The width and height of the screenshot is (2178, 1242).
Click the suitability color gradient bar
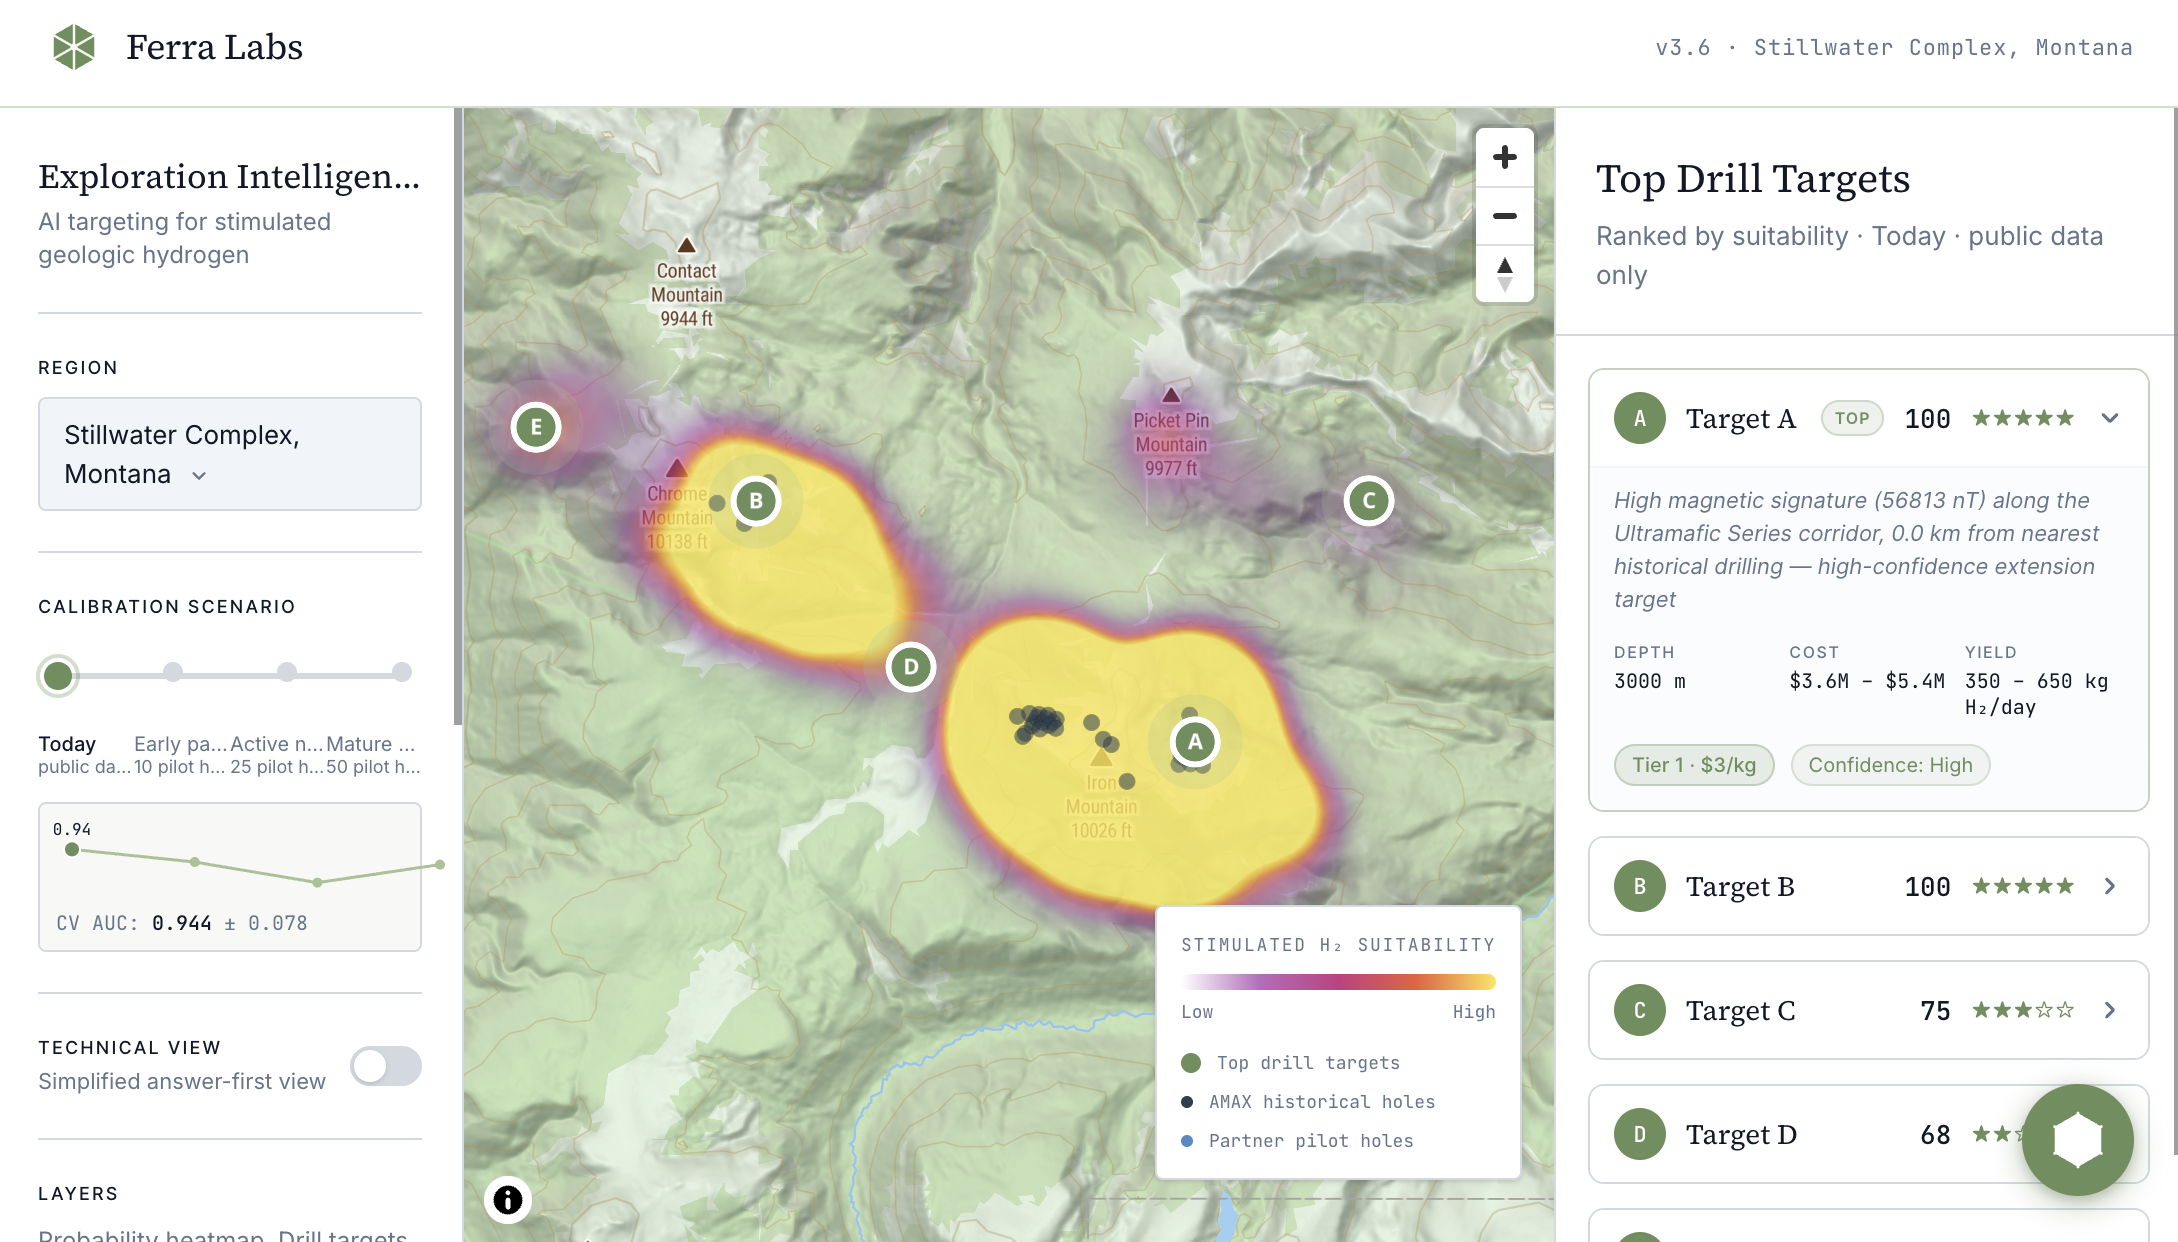1338,982
